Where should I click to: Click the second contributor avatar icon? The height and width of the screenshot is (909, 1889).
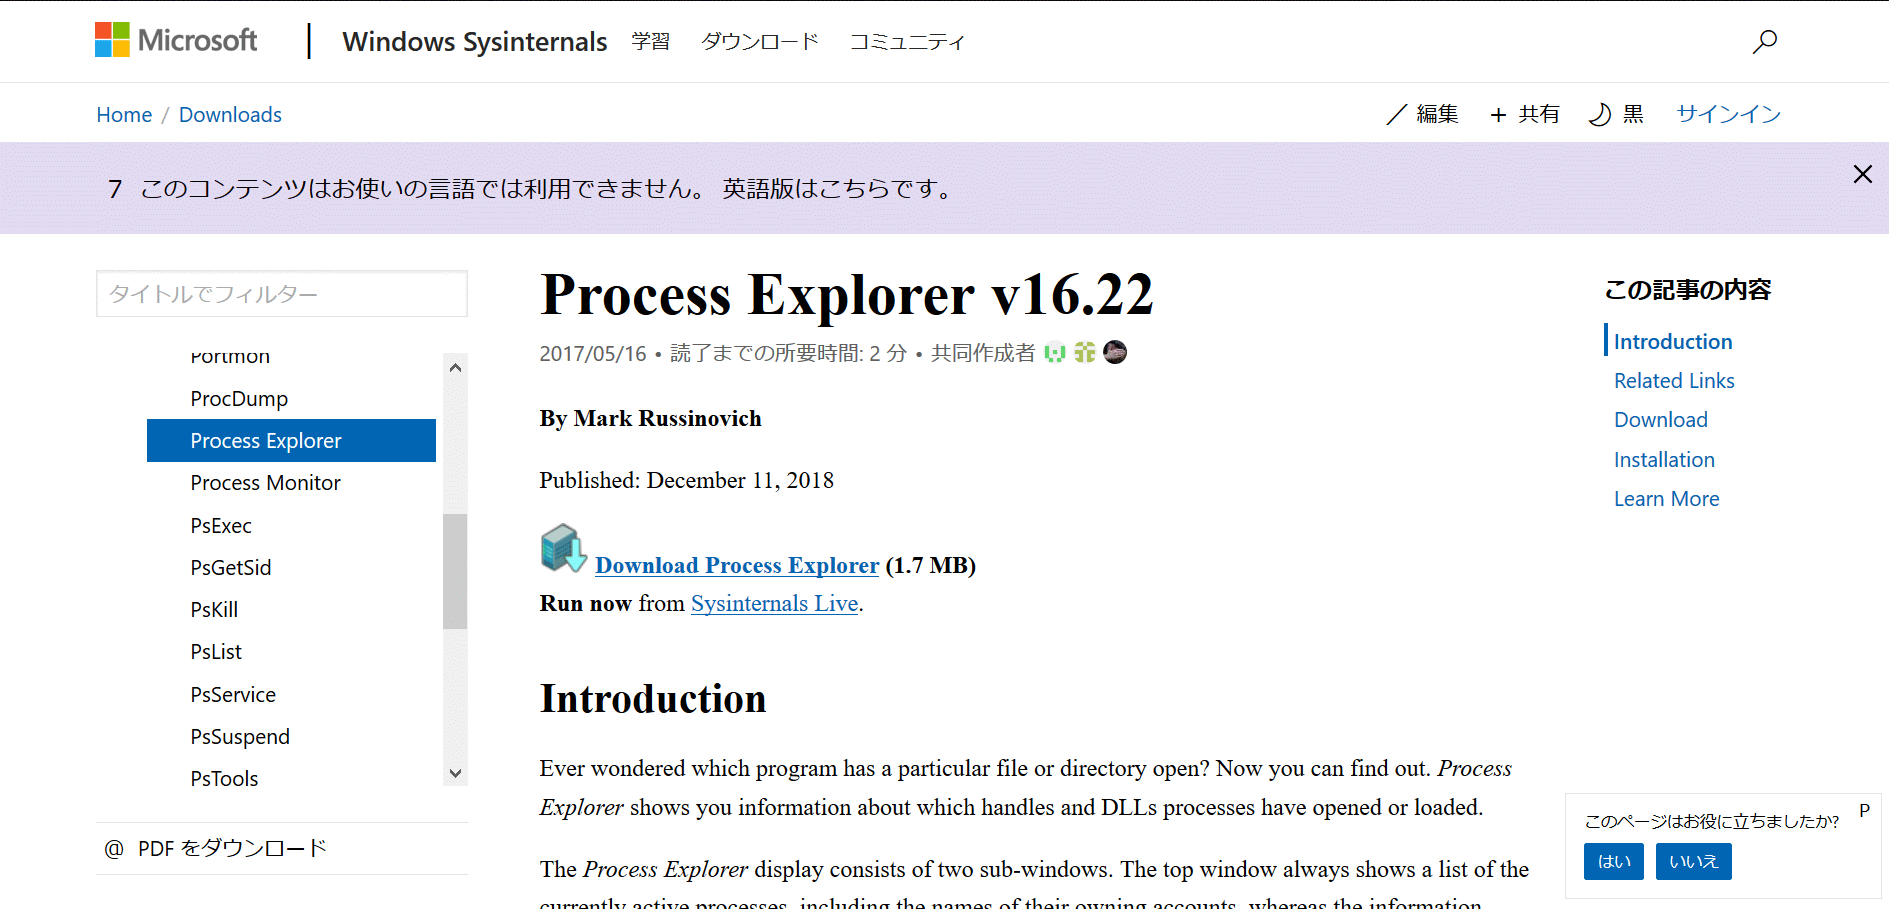[x=1085, y=352]
